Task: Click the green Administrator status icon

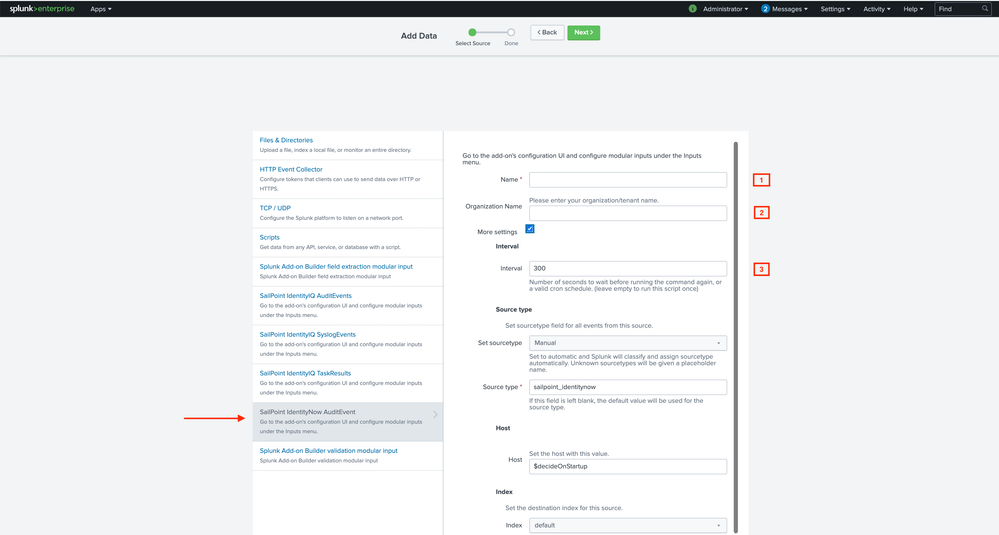Action: (693, 9)
